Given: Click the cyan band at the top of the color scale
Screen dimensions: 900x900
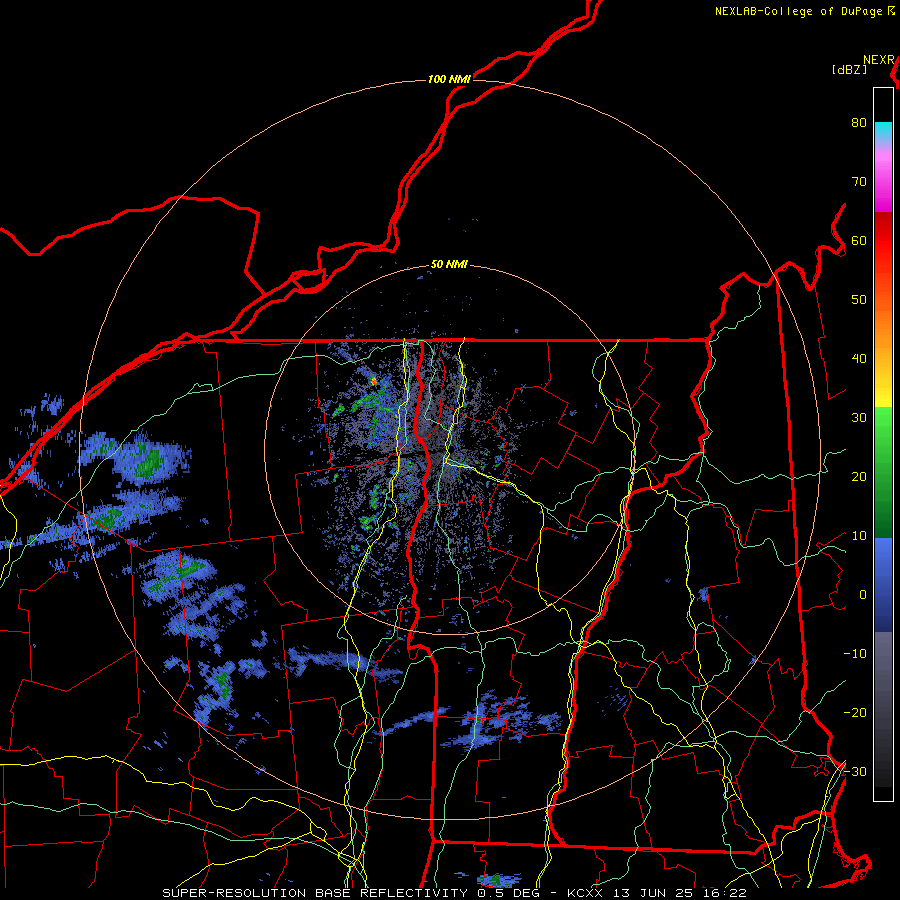Looking at the screenshot, I should 883,132.
